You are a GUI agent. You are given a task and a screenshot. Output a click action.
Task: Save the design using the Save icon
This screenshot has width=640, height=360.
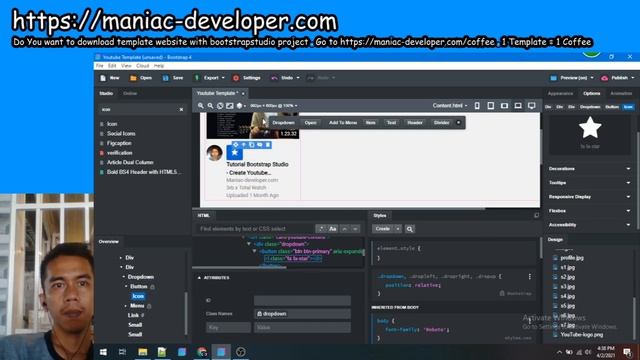[x=165, y=78]
